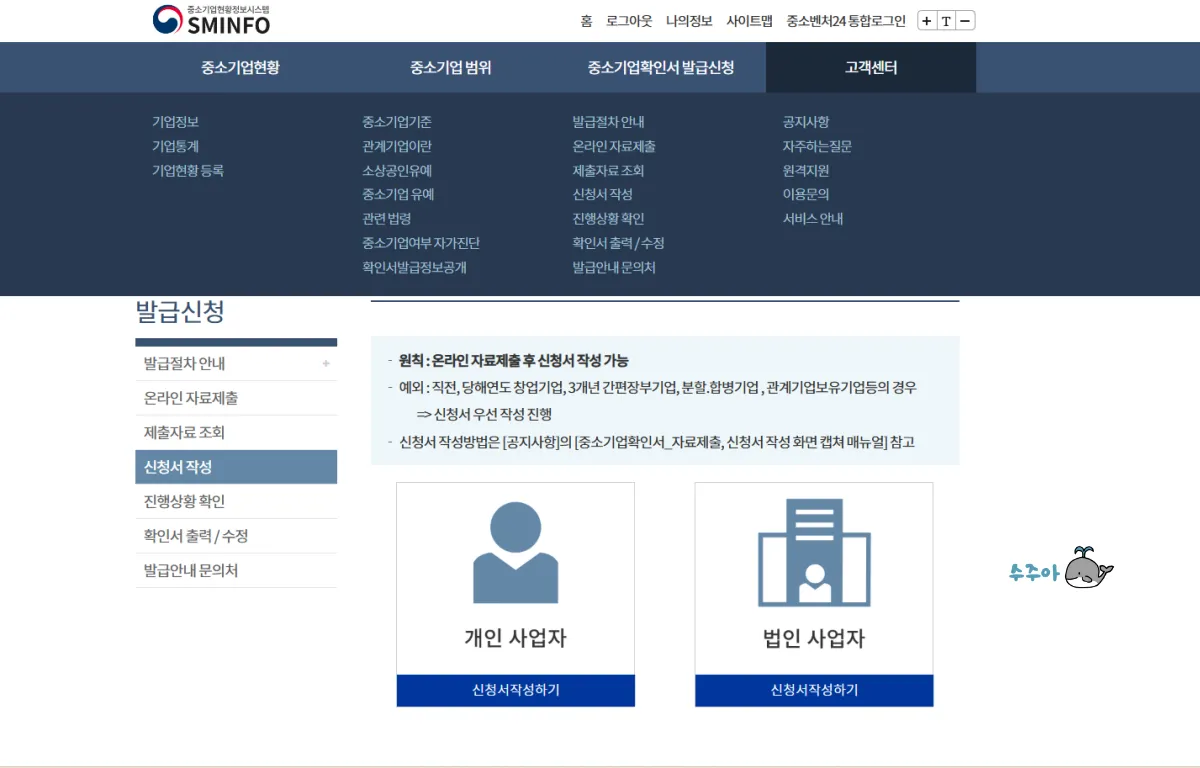
Task: Click 신청서작성하기 under 법인 사업자
Action: click(x=813, y=690)
